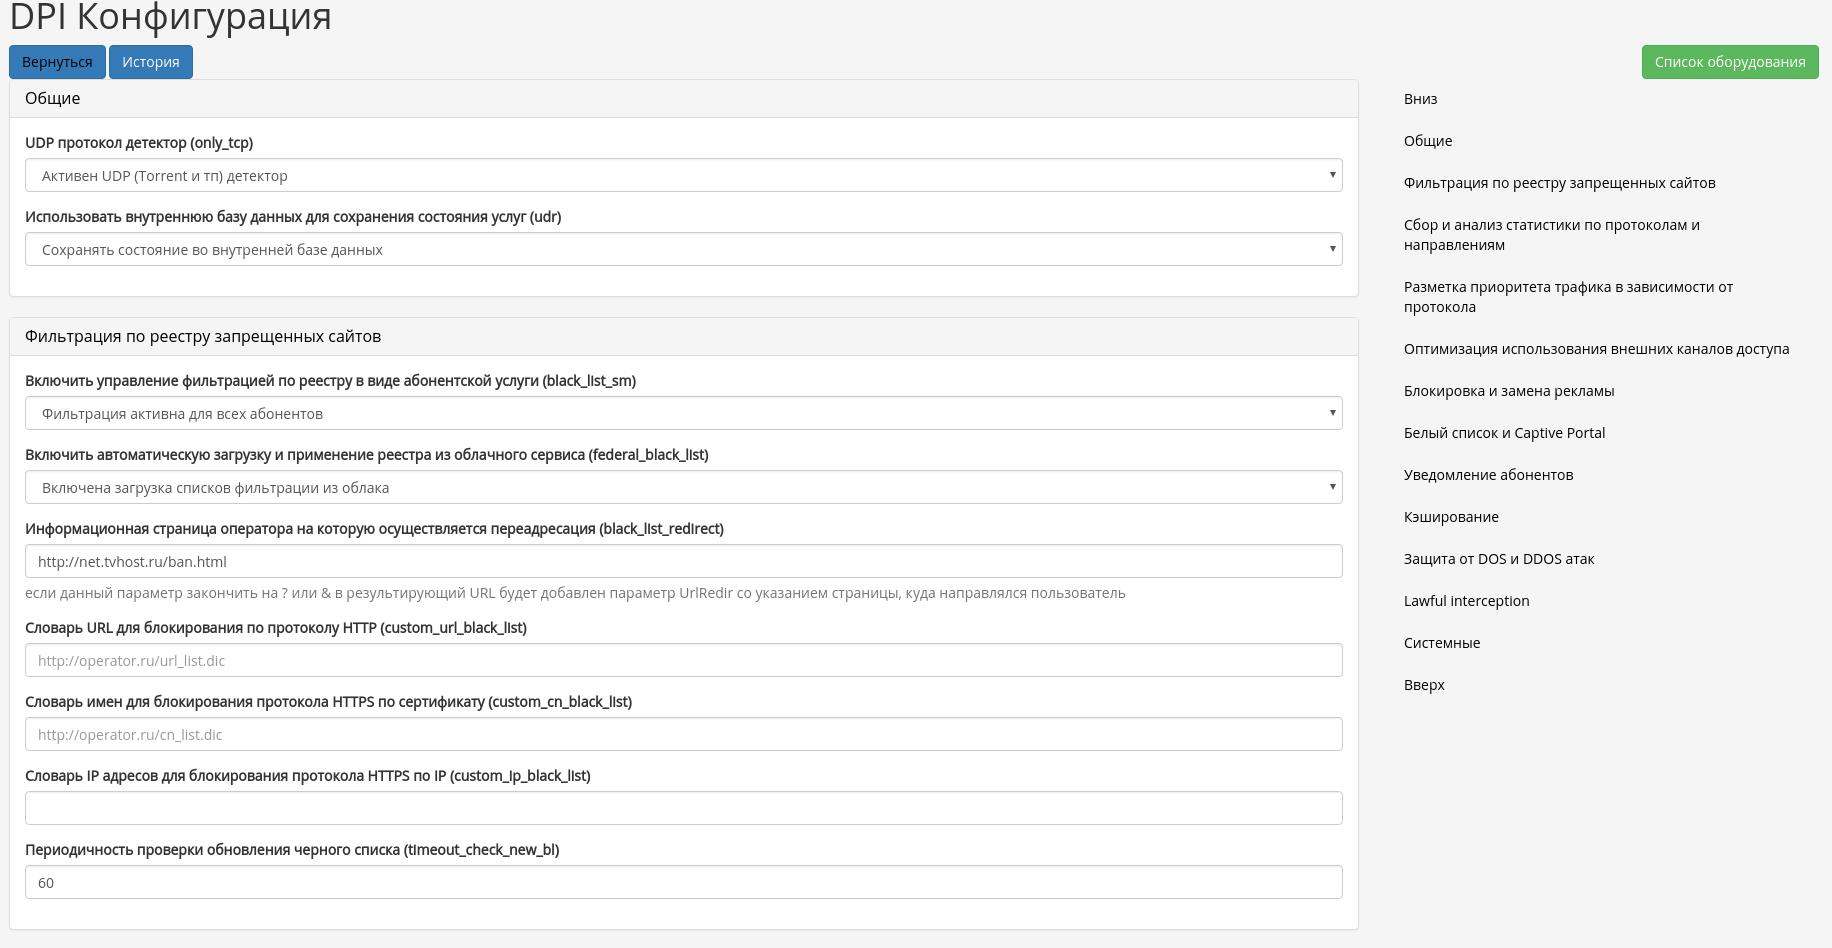The width and height of the screenshot is (1832, 948).
Task: Click the Вернуться button
Action: [57, 61]
